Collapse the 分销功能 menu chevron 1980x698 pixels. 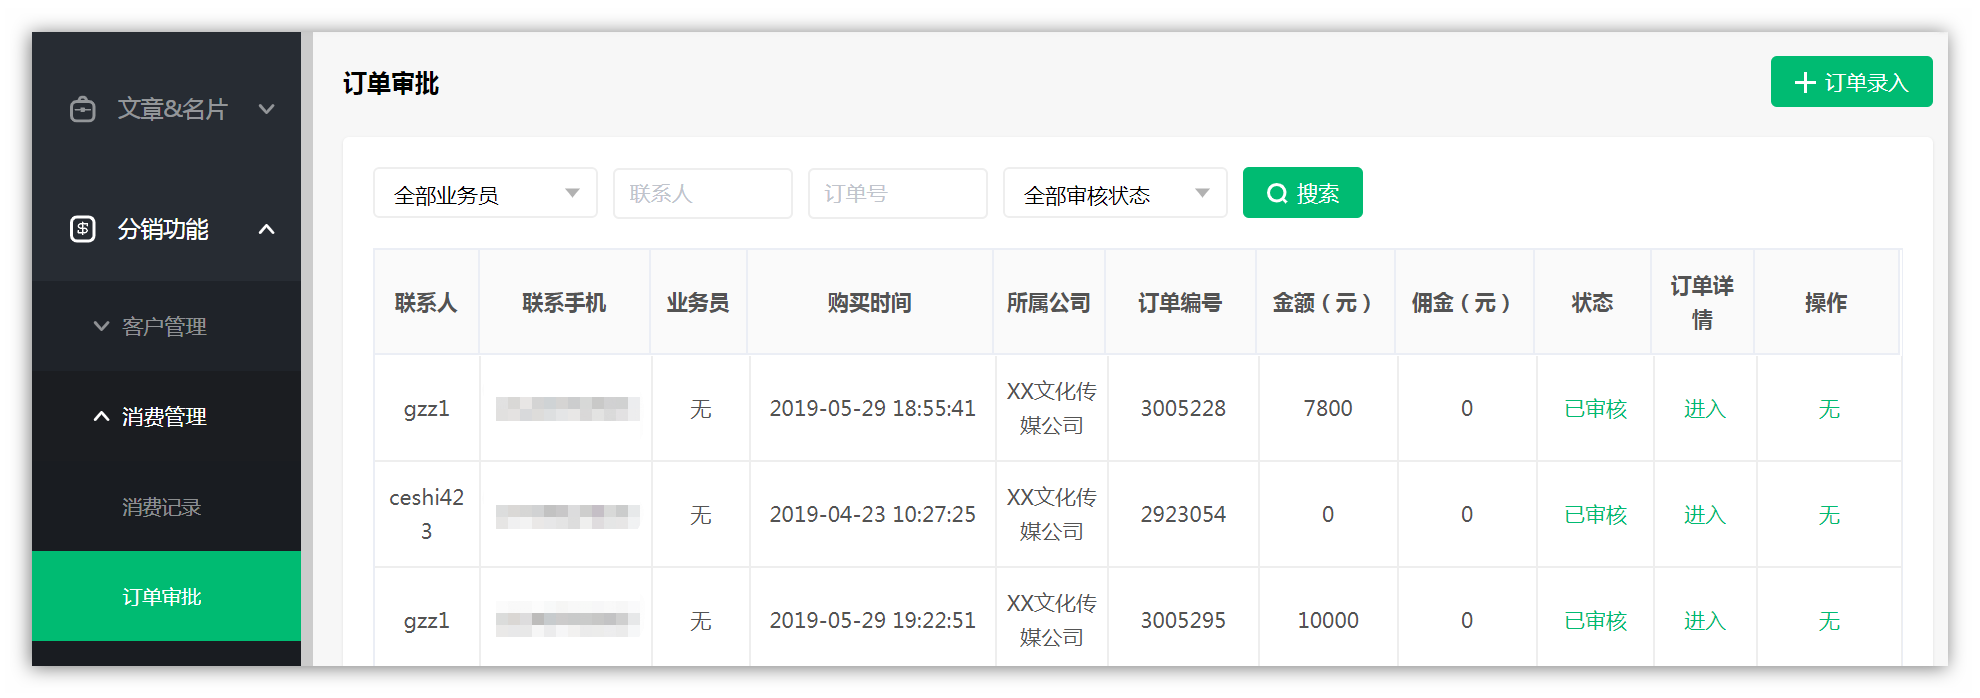tap(266, 229)
